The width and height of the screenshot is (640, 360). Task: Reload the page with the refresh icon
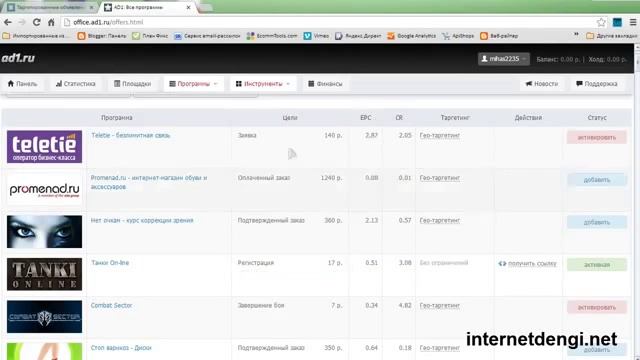37,22
